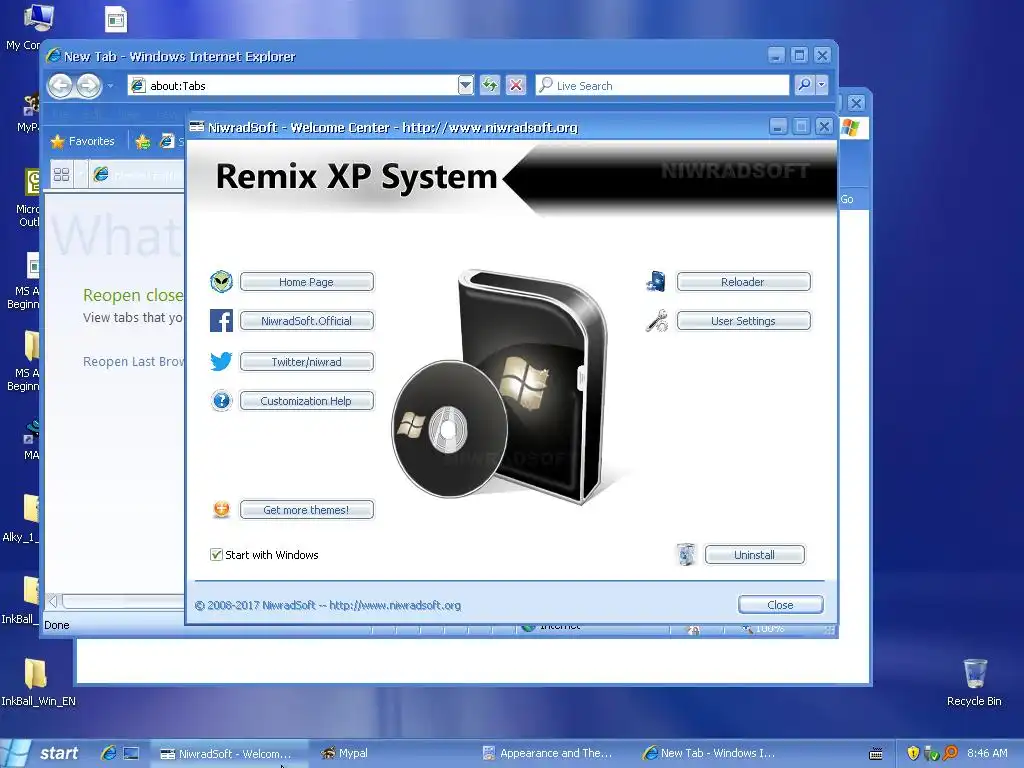Click the Facebook logo icon
The width and height of the screenshot is (1024, 768).
(221, 321)
